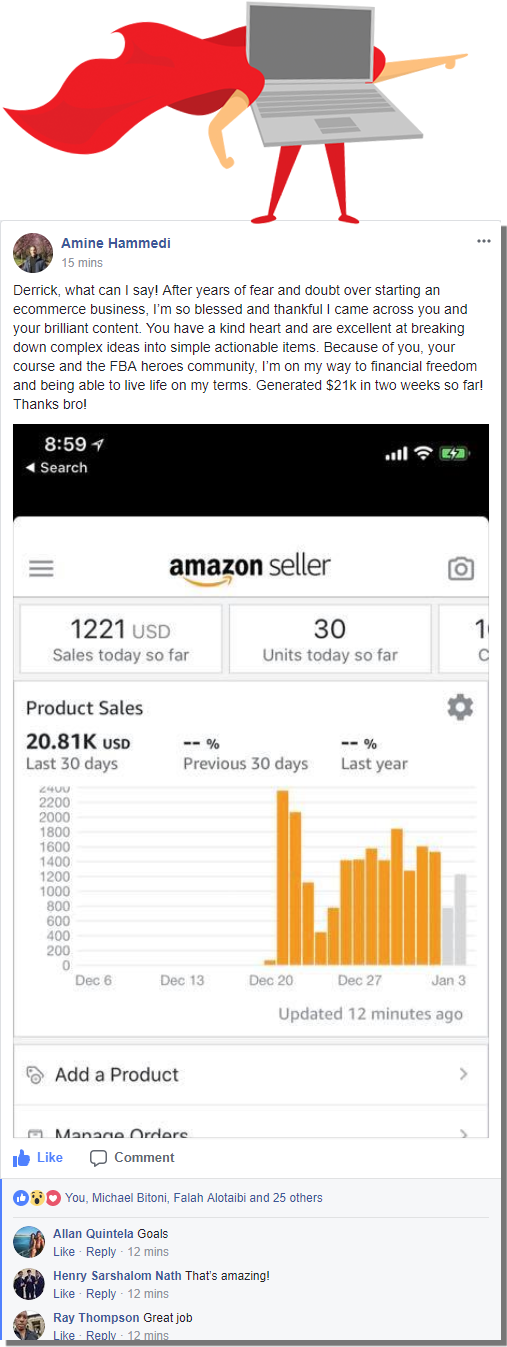Like Allan Quintela's Goals comment
The width and height of the screenshot is (507, 1347).
point(64,1252)
